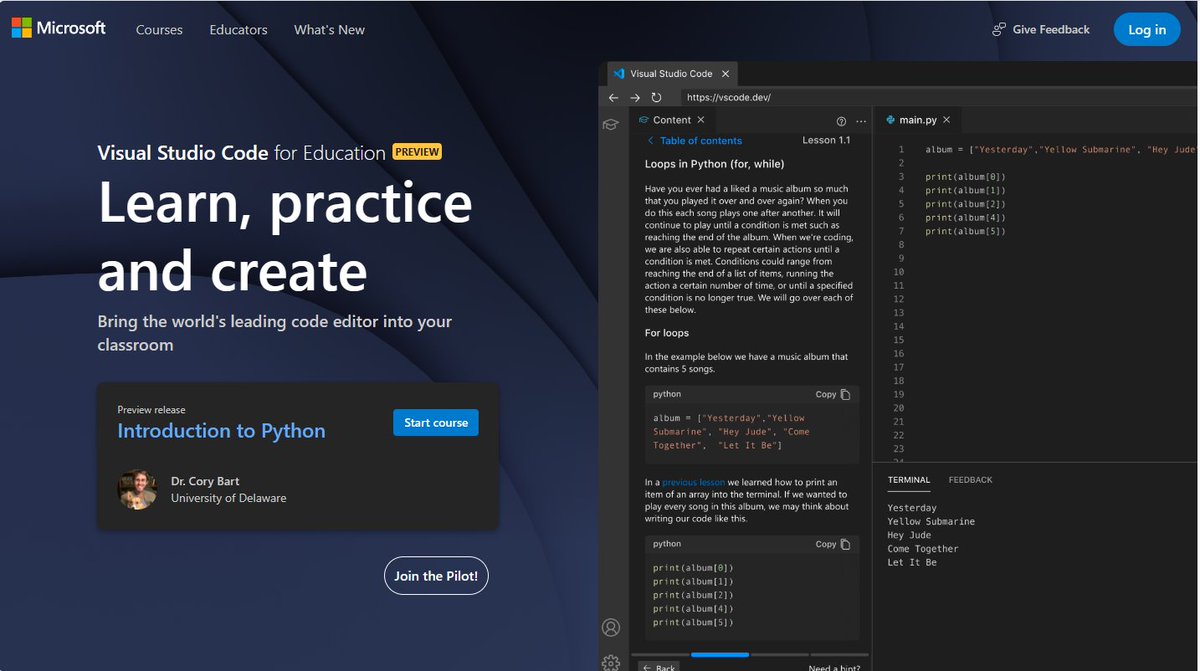This screenshot has height=671, width=1200.
Task: Click the Python file icon on main.py
Action: 890,120
